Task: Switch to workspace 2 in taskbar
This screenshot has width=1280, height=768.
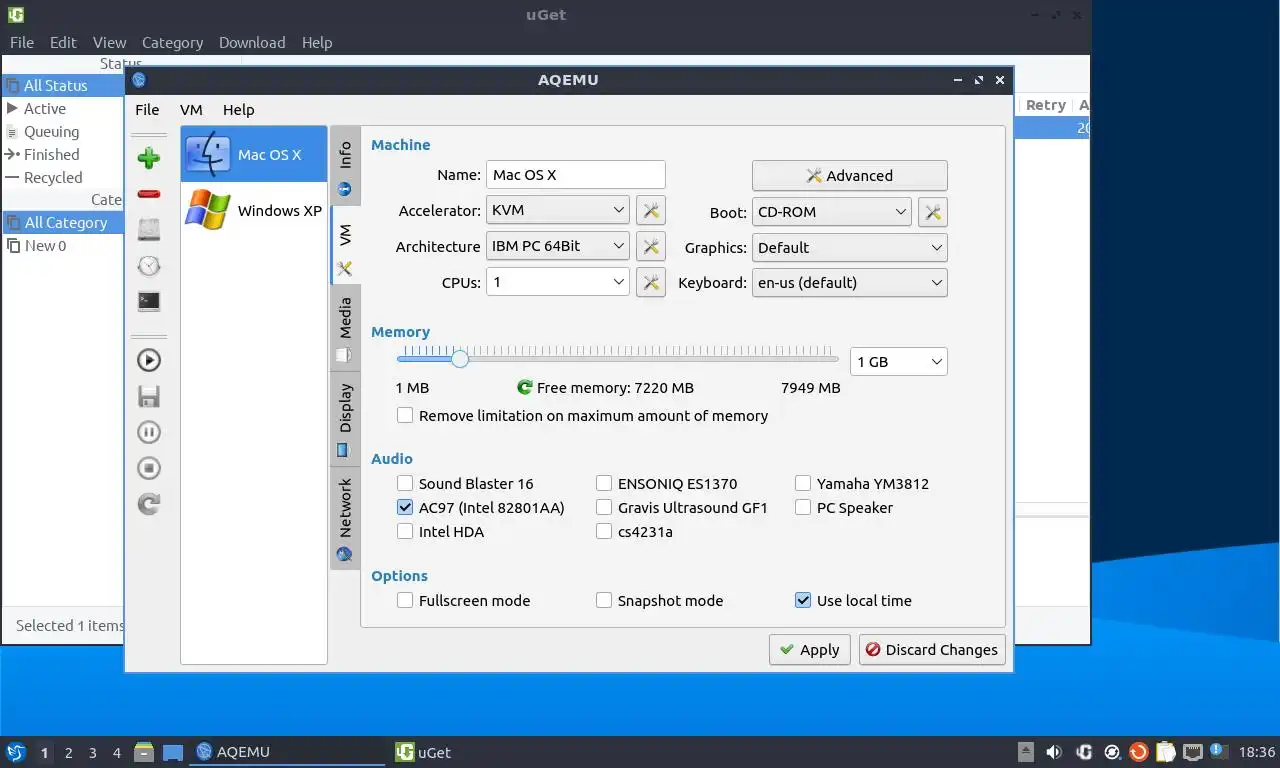Action: (68, 752)
